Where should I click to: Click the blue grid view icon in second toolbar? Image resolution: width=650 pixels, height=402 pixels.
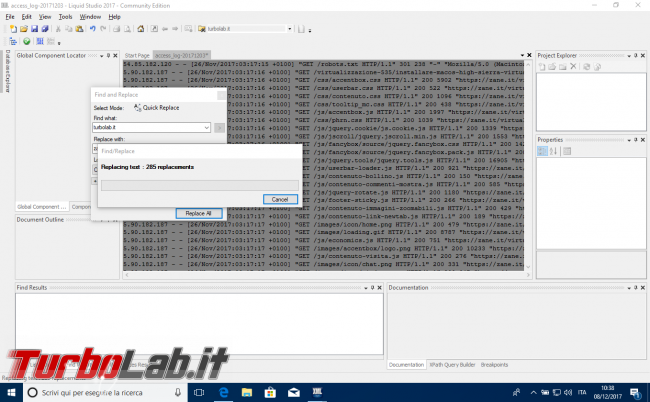click(x=40, y=41)
